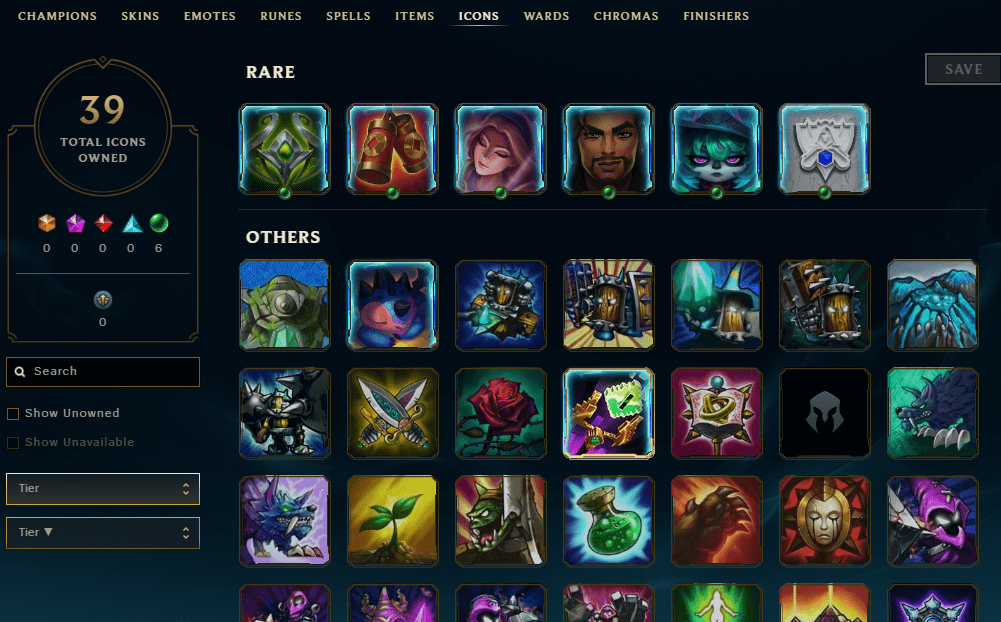The height and width of the screenshot is (622, 1001).
Task: Choose the green potion flask icon
Action: (608, 521)
